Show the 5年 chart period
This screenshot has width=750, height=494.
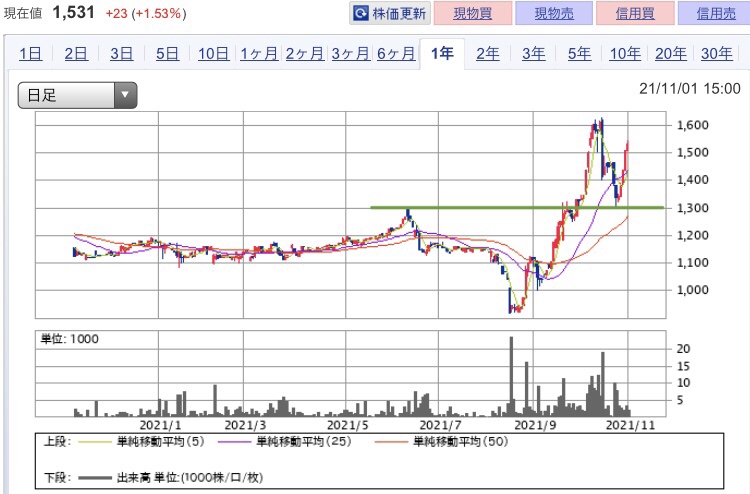pyautogui.click(x=579, y=54)
